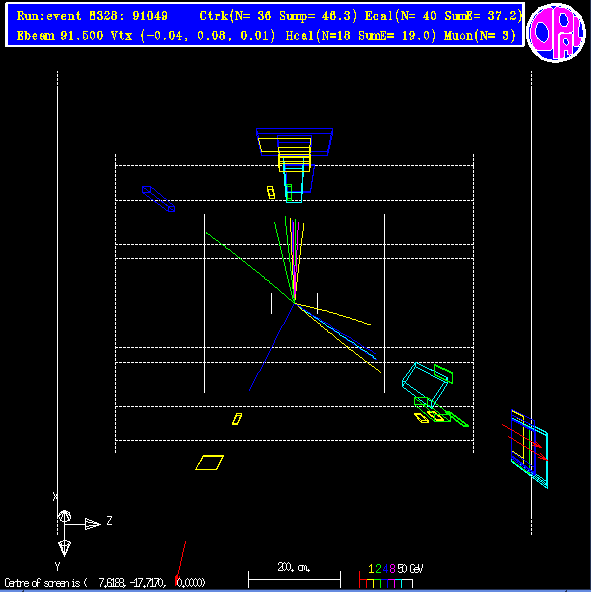Click the Z axis arrowhead
The height and width of the screenshot is (592, 591).
[x=93, y=524]
